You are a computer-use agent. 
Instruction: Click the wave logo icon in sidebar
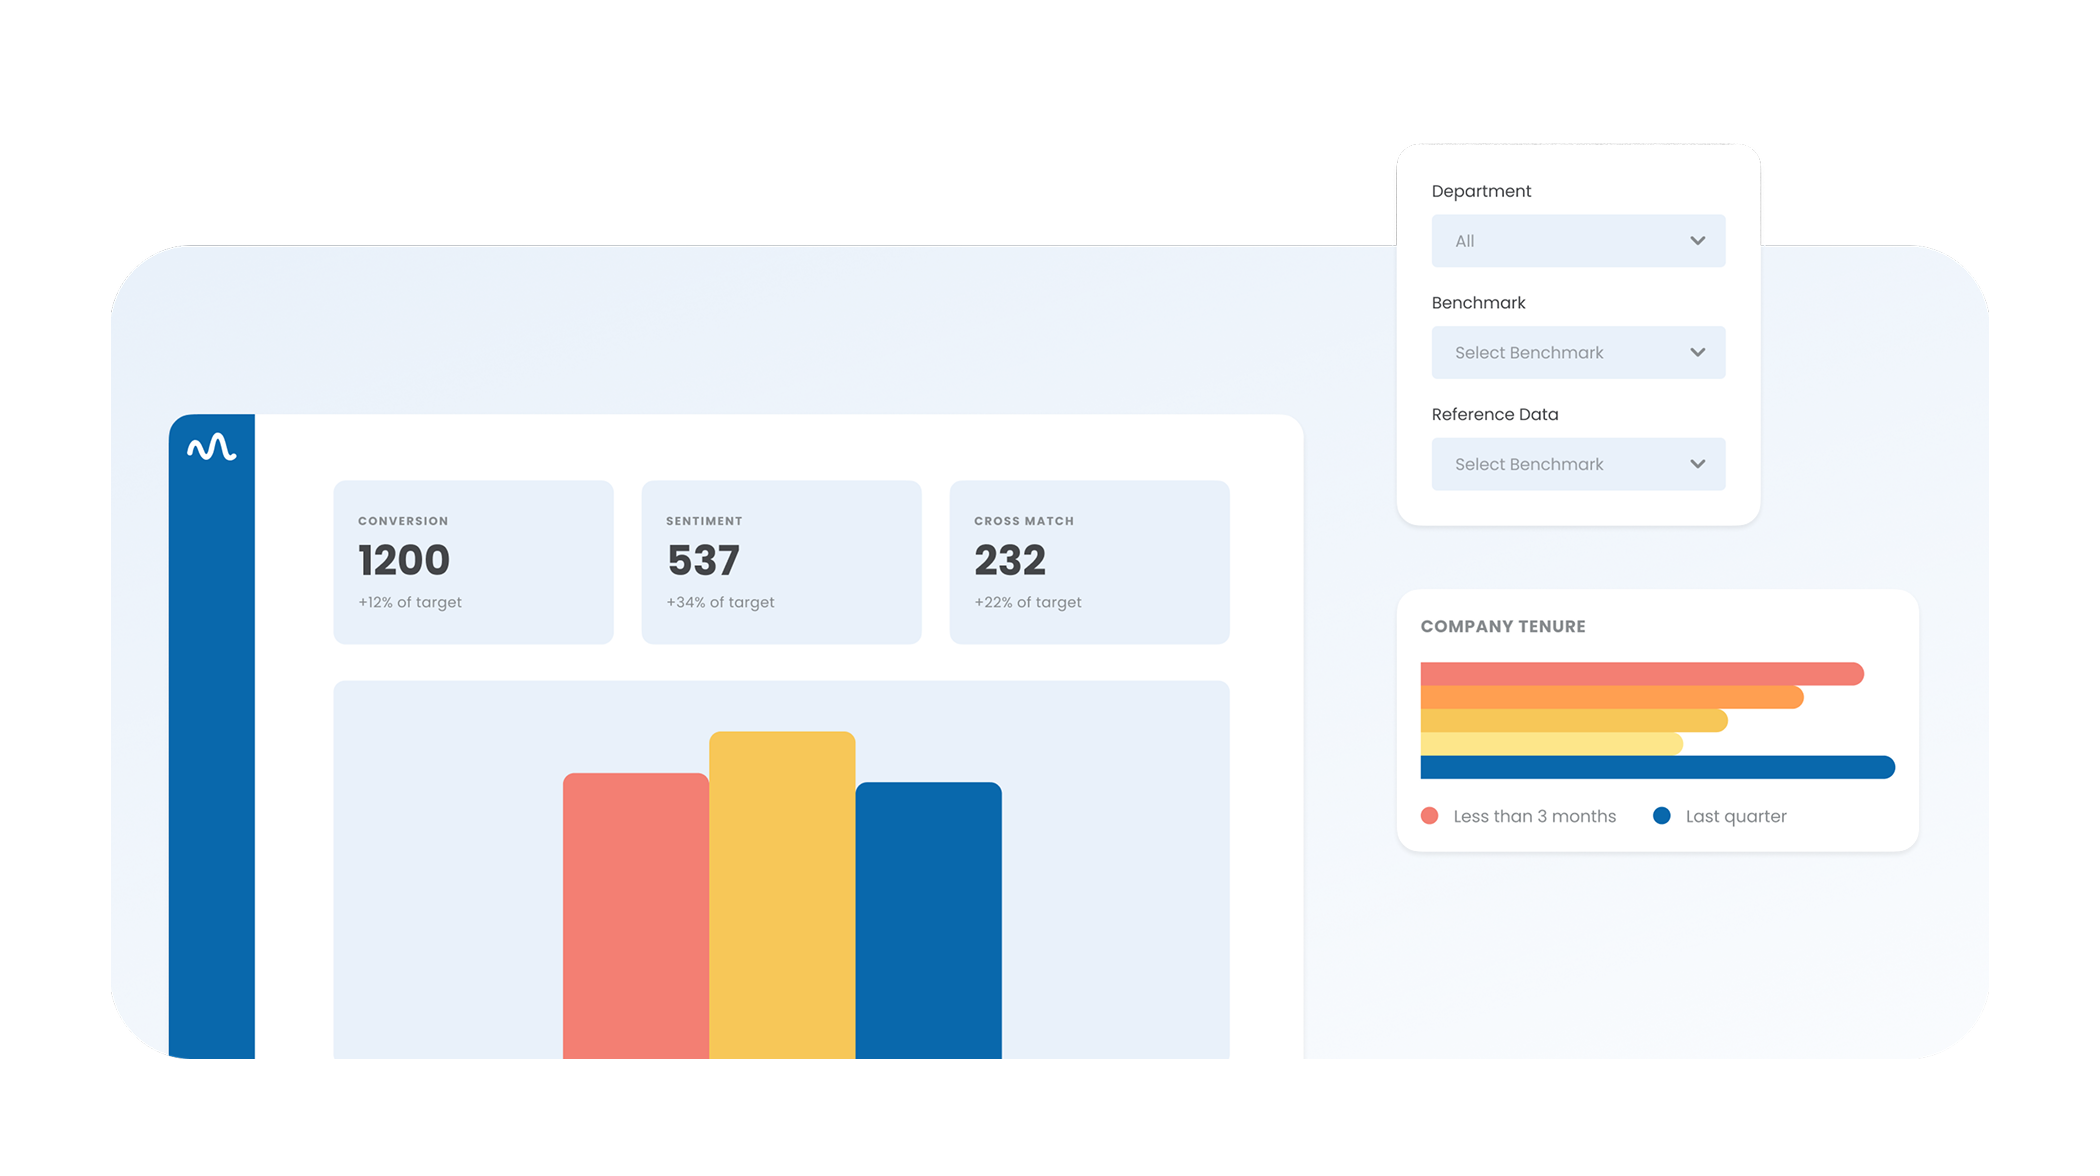tap(211, 447)
